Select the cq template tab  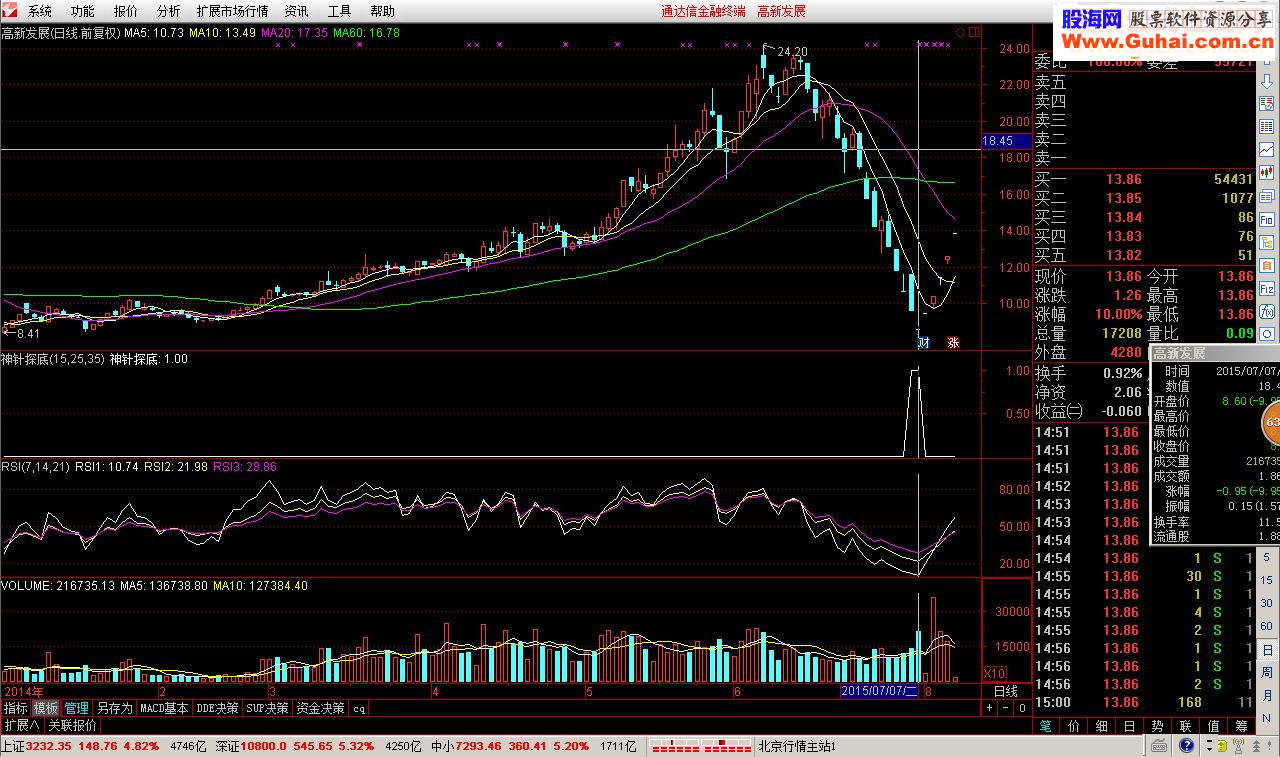point(359,708)
